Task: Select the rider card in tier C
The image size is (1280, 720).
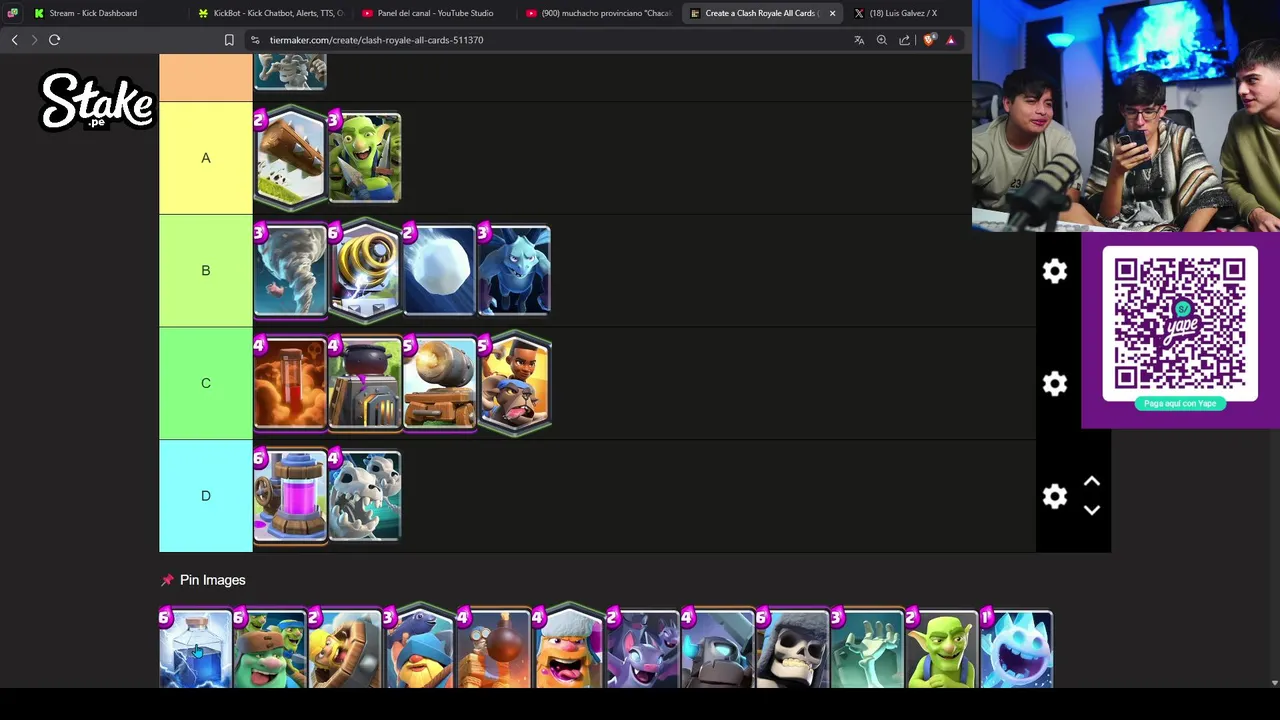Action: tap(514, 384)
